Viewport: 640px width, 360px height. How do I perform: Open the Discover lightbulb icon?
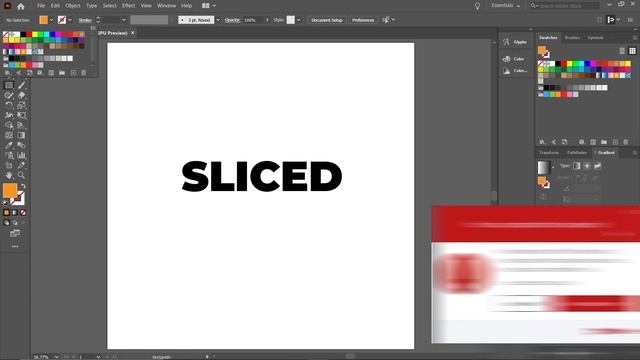coord(477,6)
